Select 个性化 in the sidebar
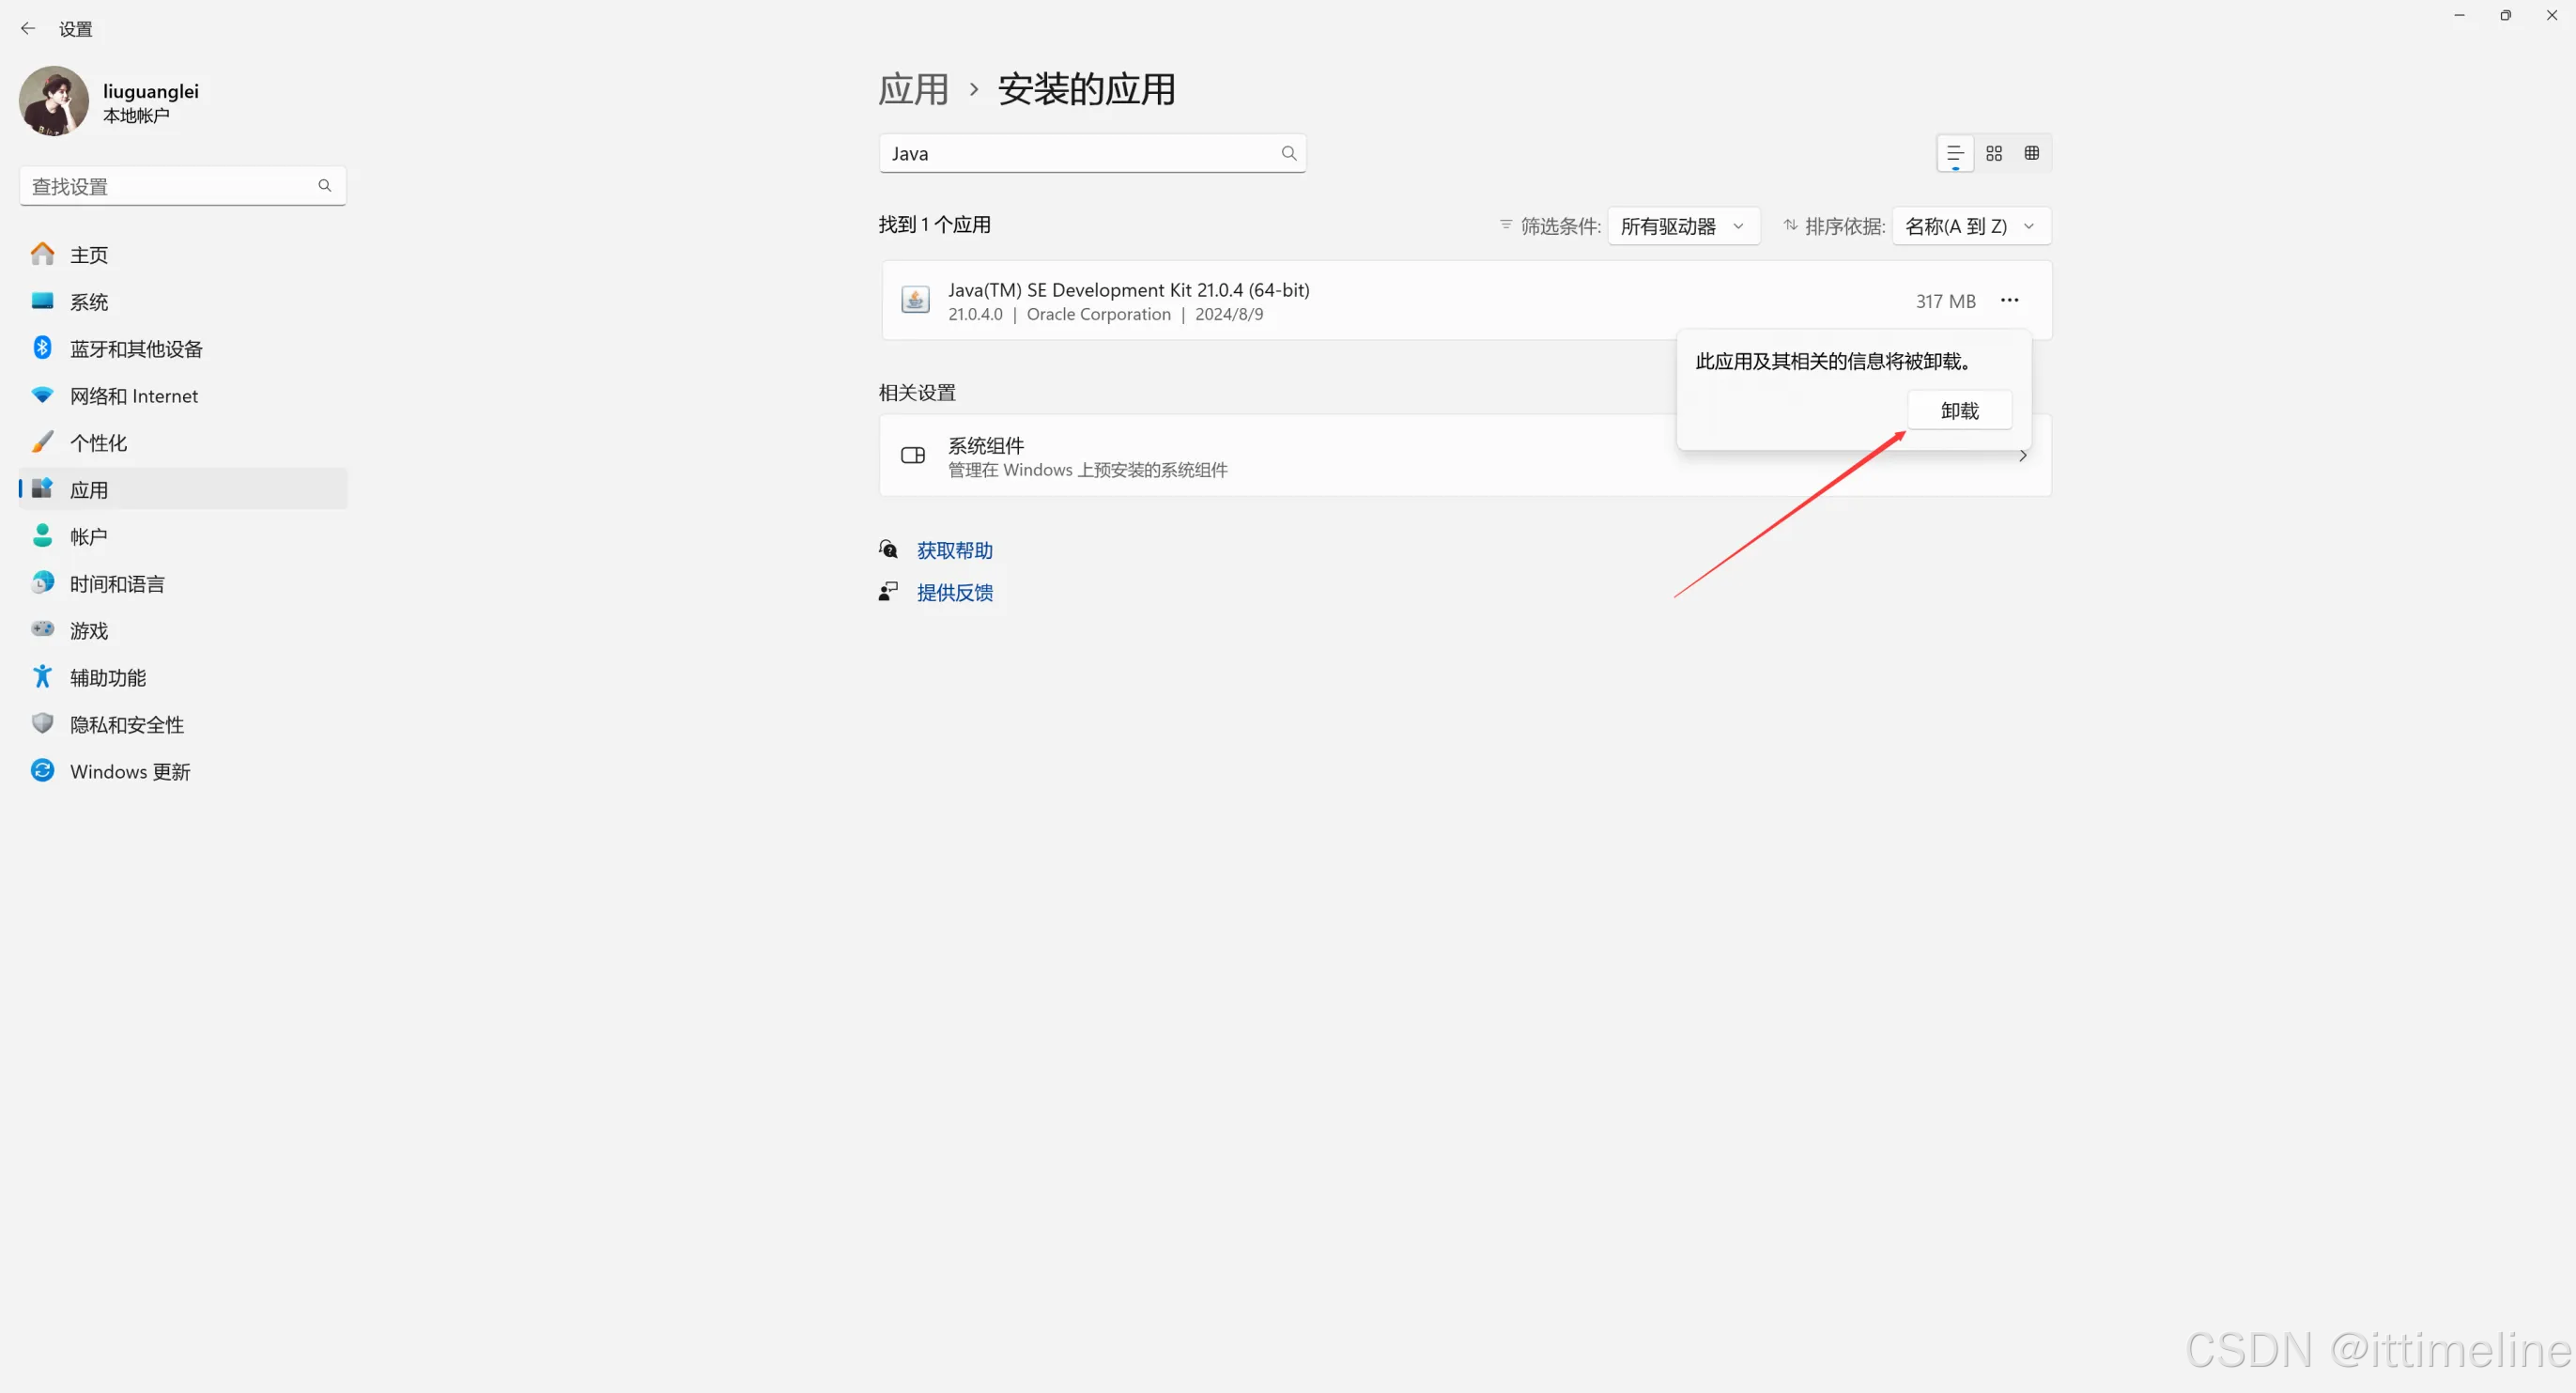2576x1393 pixels. [x=98, y=443]
